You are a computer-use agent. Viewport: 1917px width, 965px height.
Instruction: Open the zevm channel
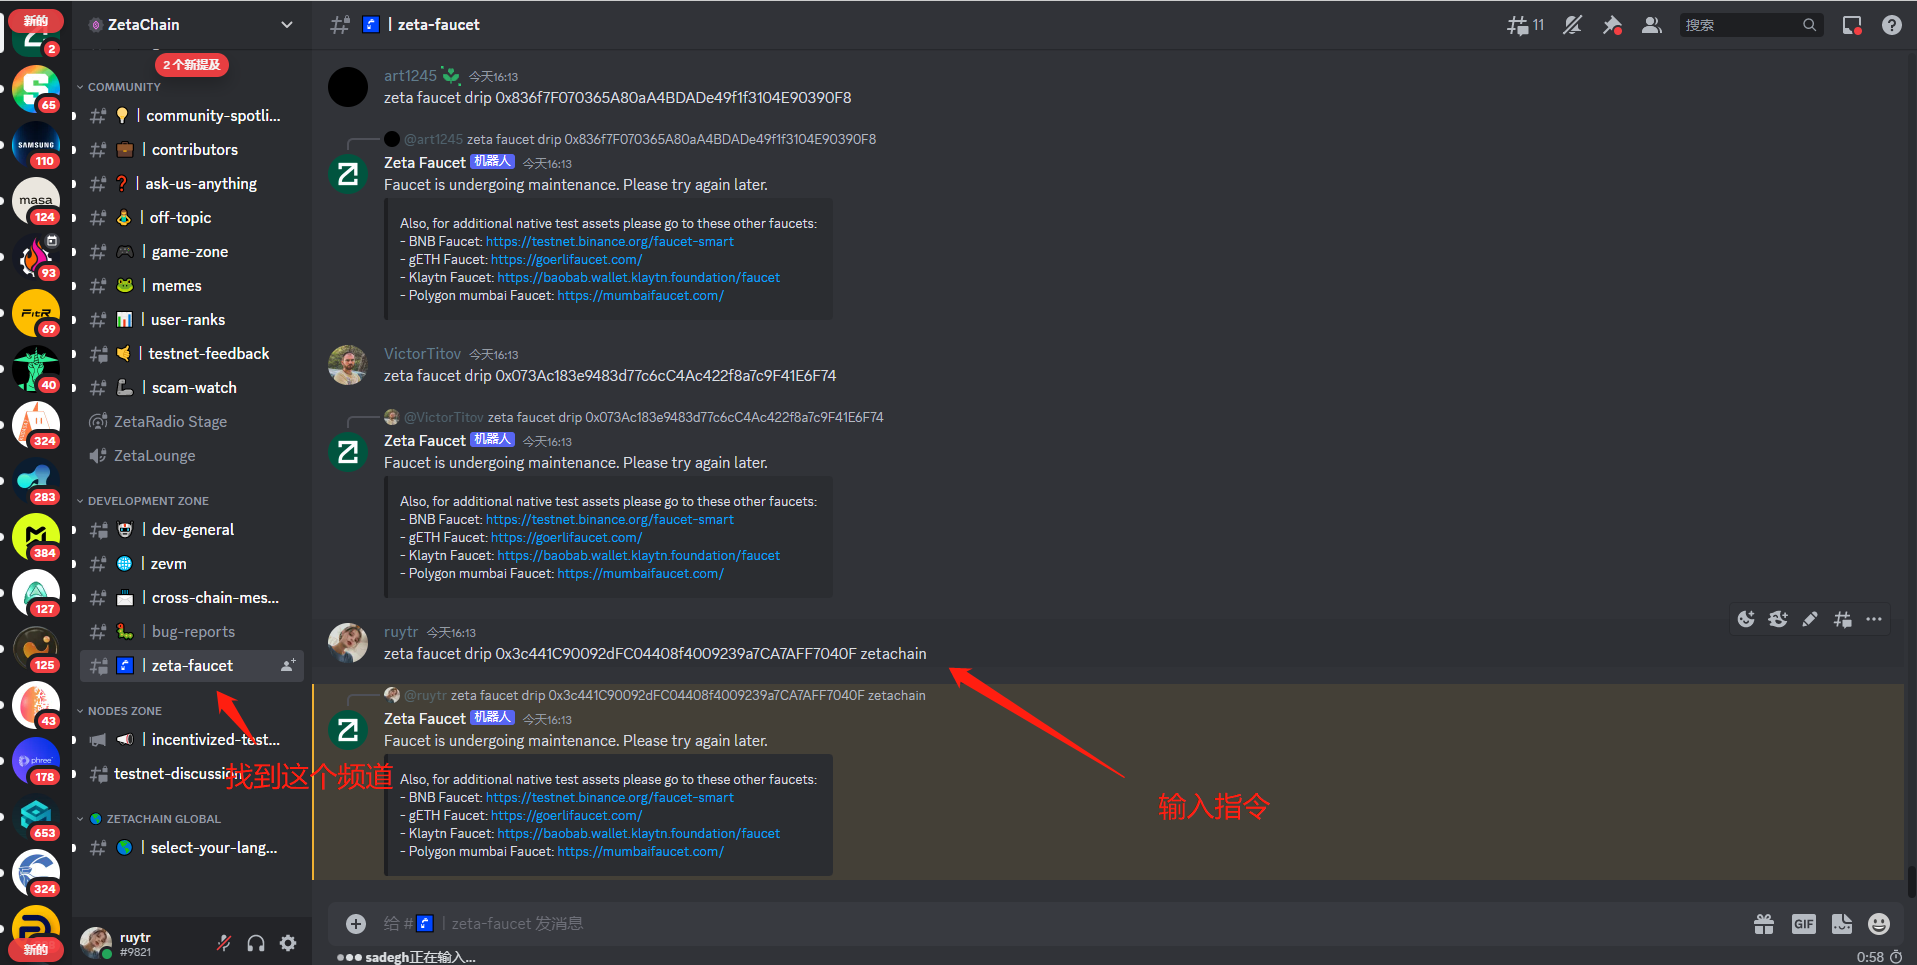click(191, 564)
